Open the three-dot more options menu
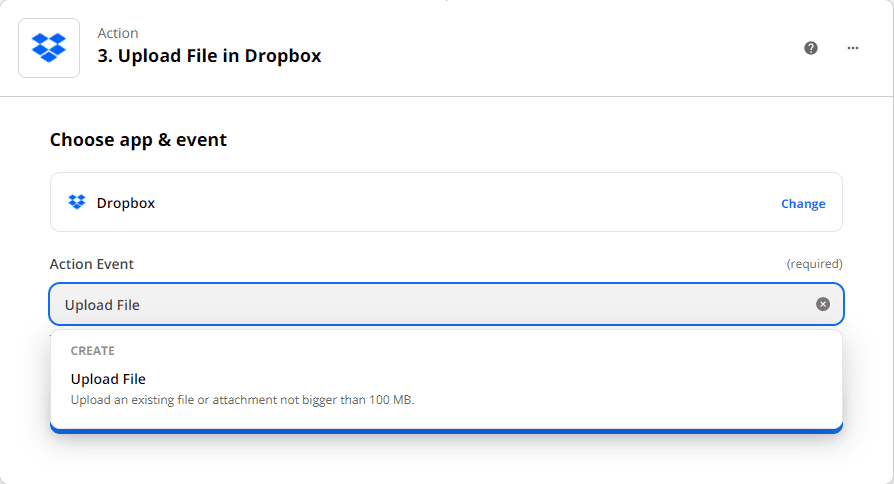894x484 pixels. pos(853,48)
